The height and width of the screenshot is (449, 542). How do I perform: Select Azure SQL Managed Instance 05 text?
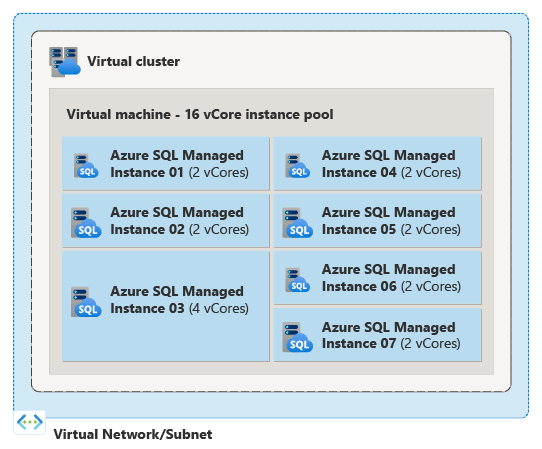[x=391, y=221]
